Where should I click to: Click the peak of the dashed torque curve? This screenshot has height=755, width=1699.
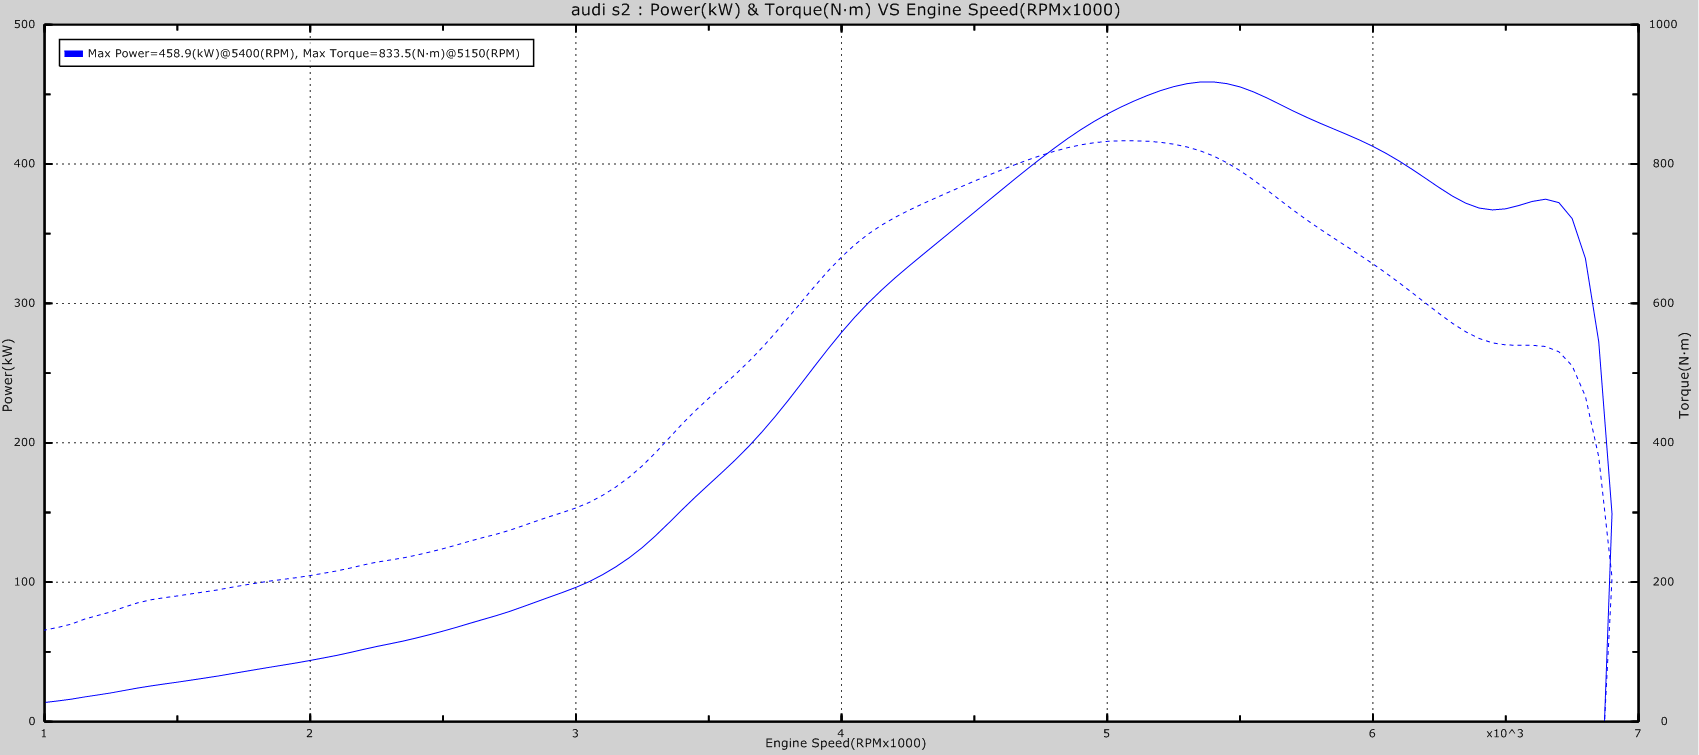pyautogui.click(x=1127, y=140)
